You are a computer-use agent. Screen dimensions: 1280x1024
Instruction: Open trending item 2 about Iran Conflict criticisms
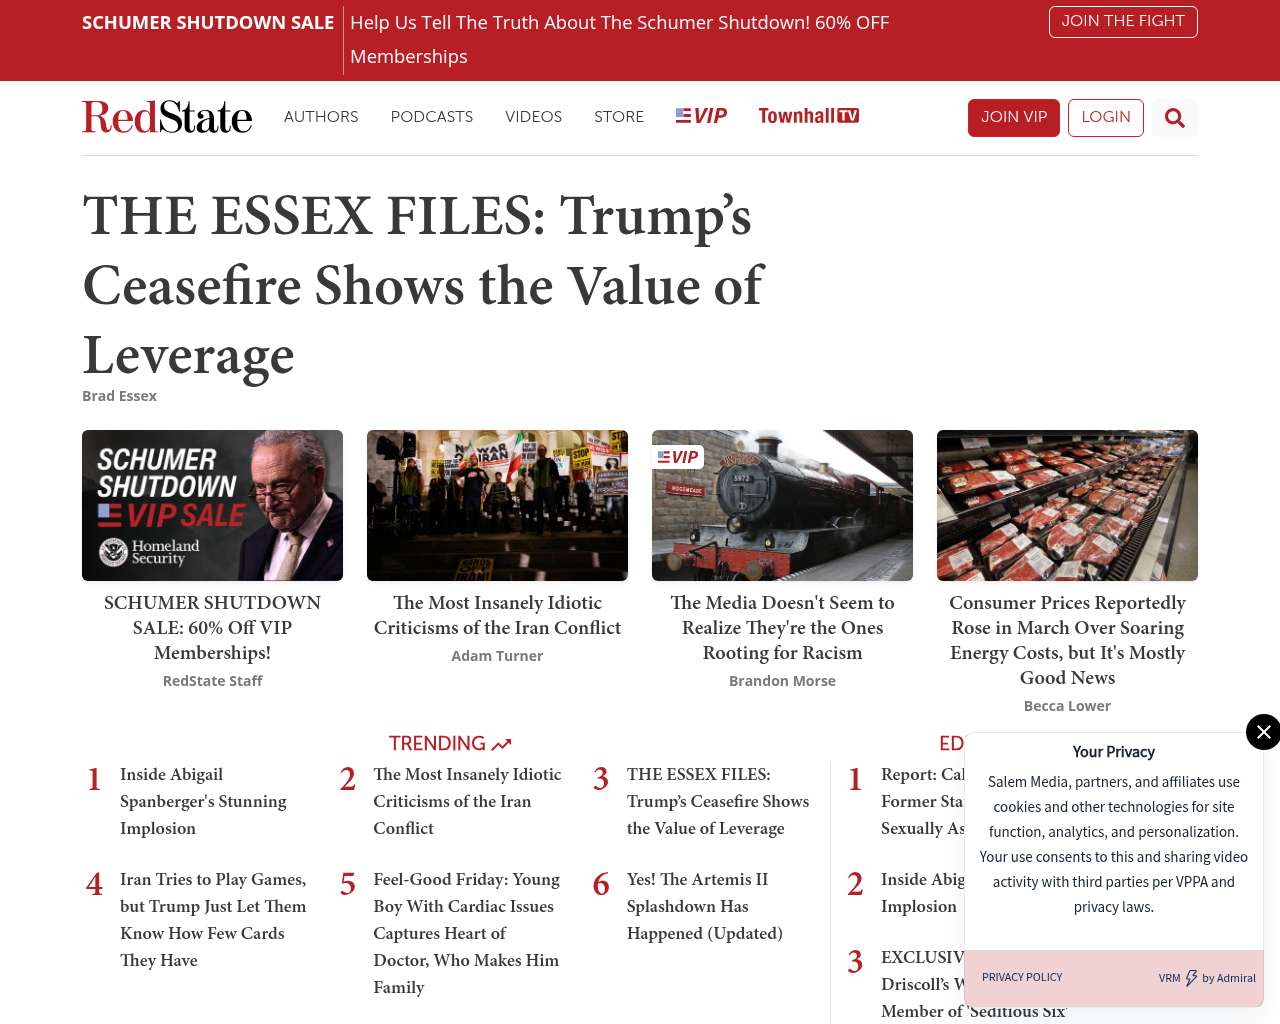pos(467,801)
